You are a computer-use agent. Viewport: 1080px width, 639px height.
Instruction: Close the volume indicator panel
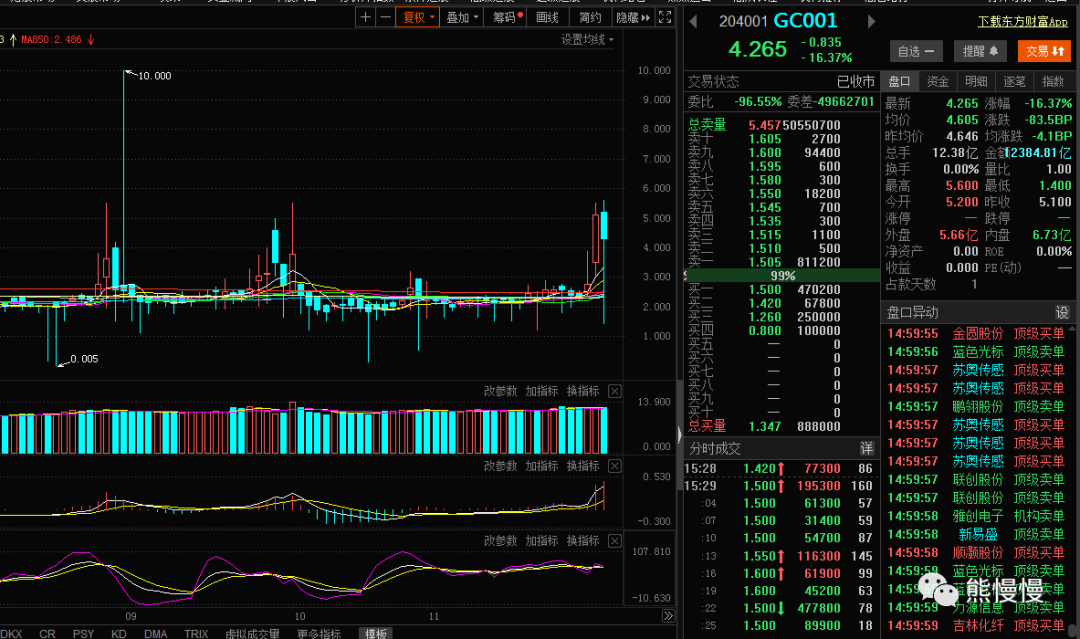(615, 391)
